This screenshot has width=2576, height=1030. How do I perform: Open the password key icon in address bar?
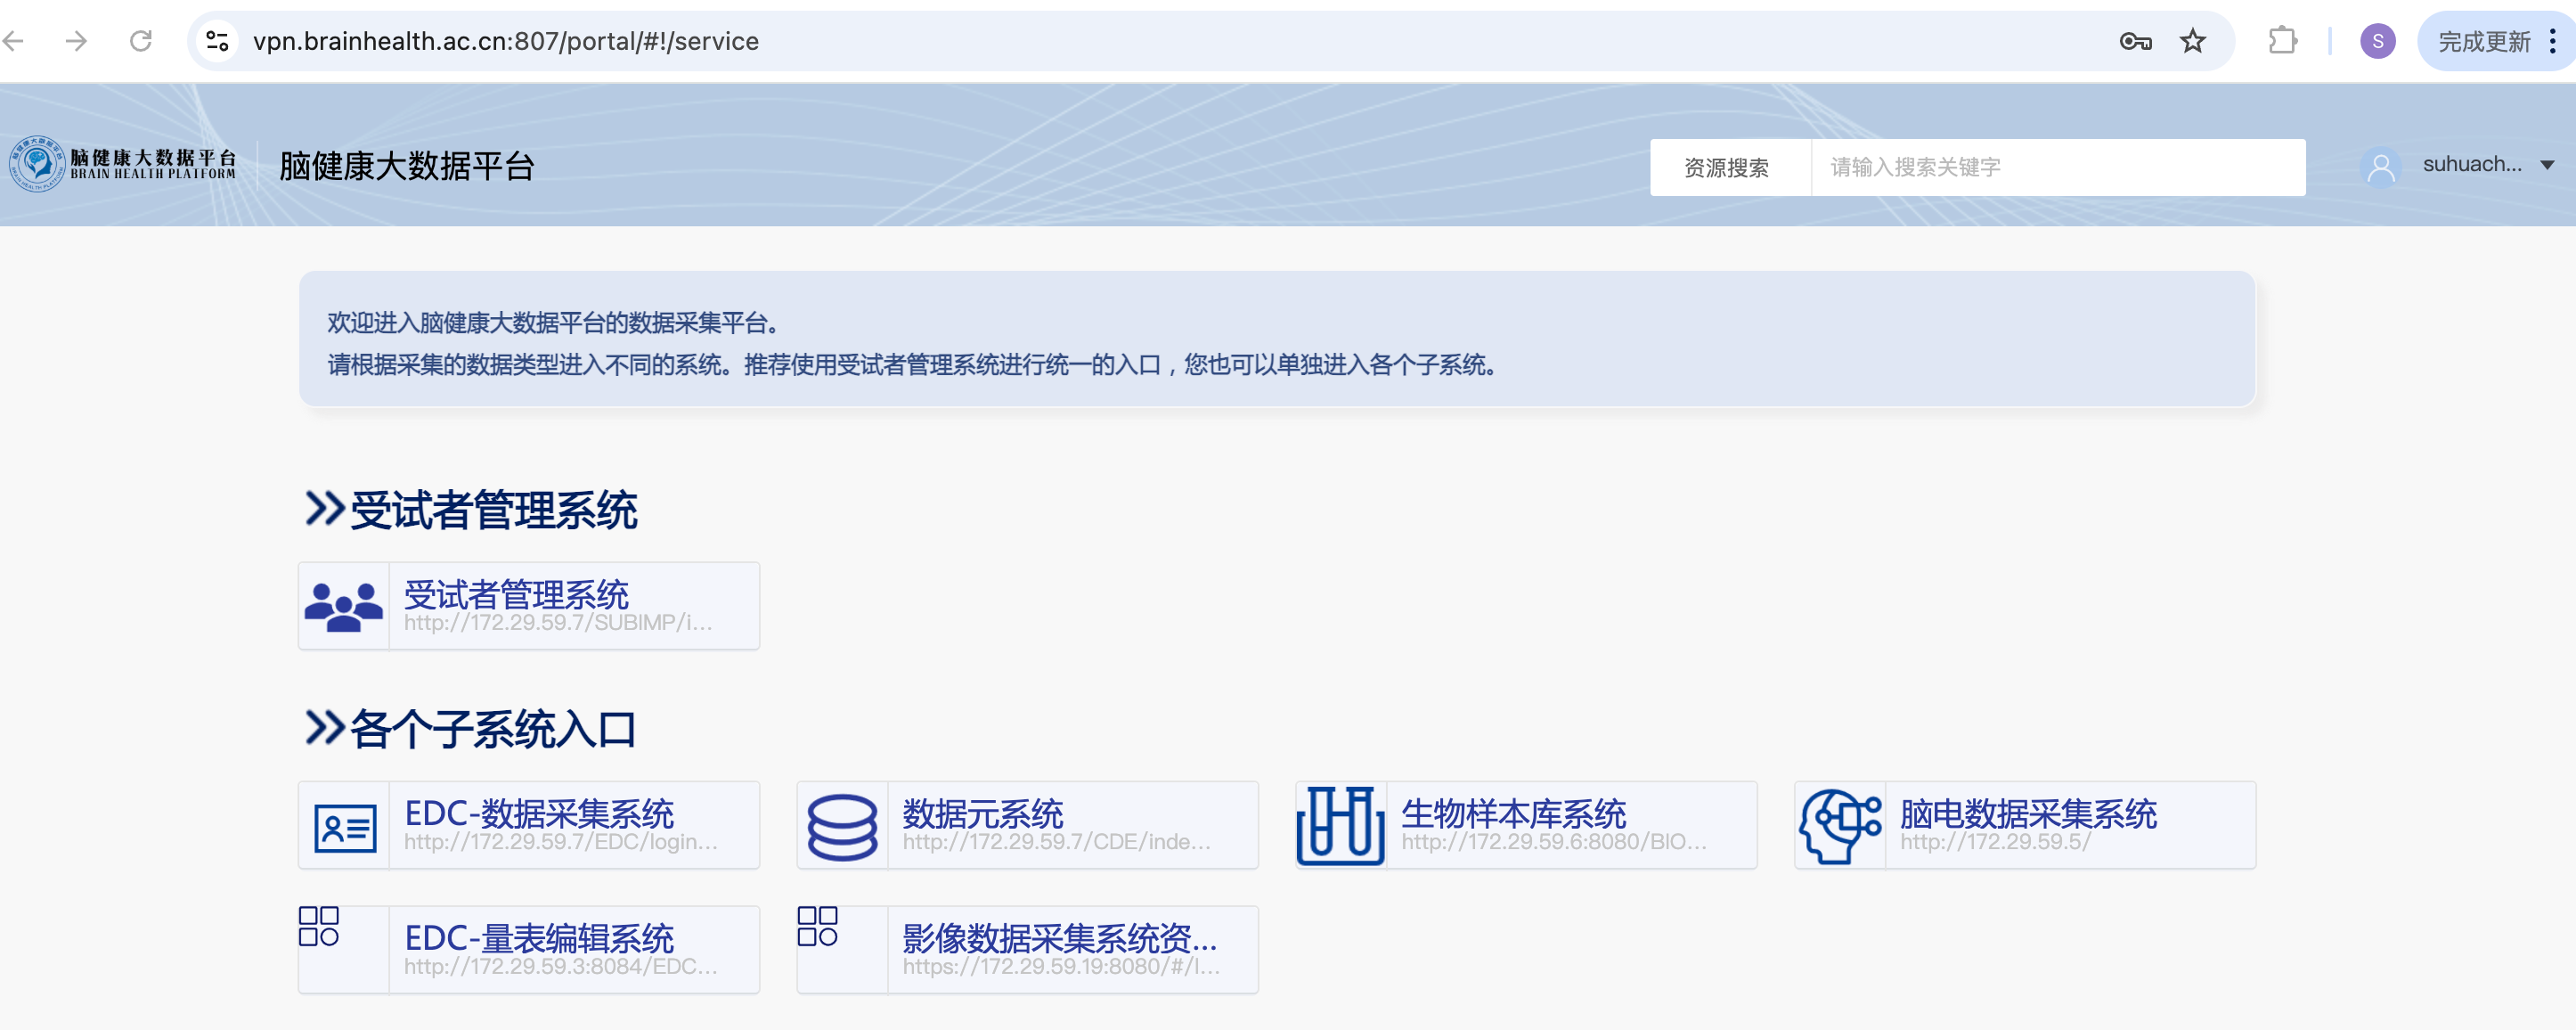tap(2134, 41)
